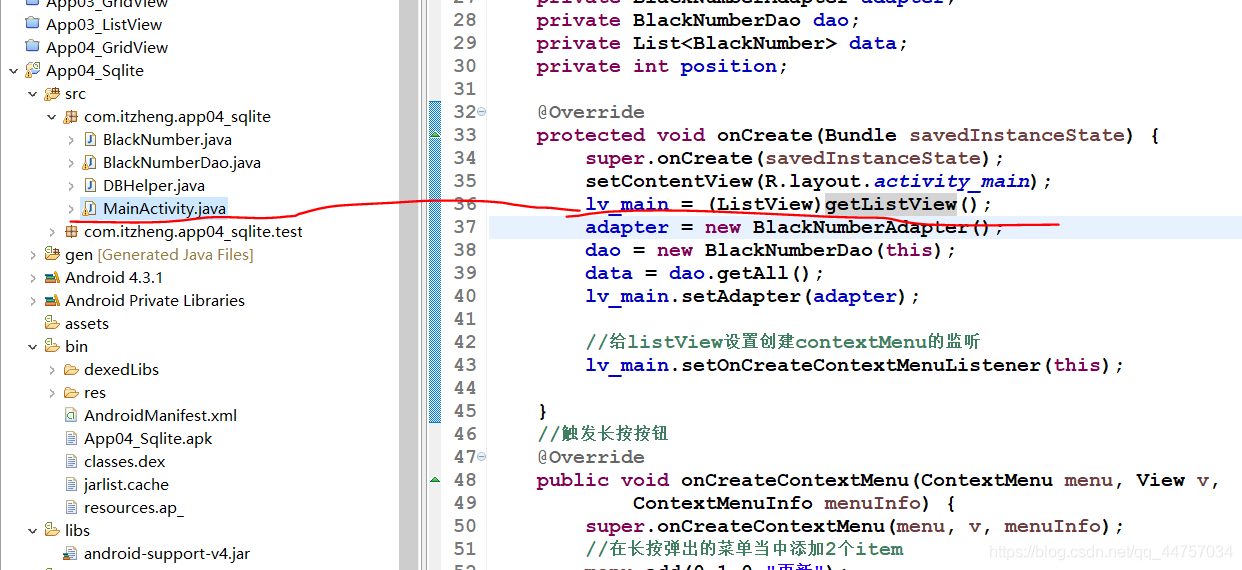The image size is (1242, 570).
Task: Click the App04_Sqlite project icon
Action: 33,70
